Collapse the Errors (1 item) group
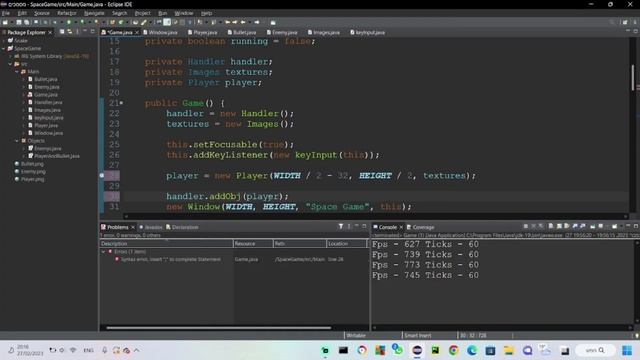Viewport: 640px width, 360px height. point(103,252)
